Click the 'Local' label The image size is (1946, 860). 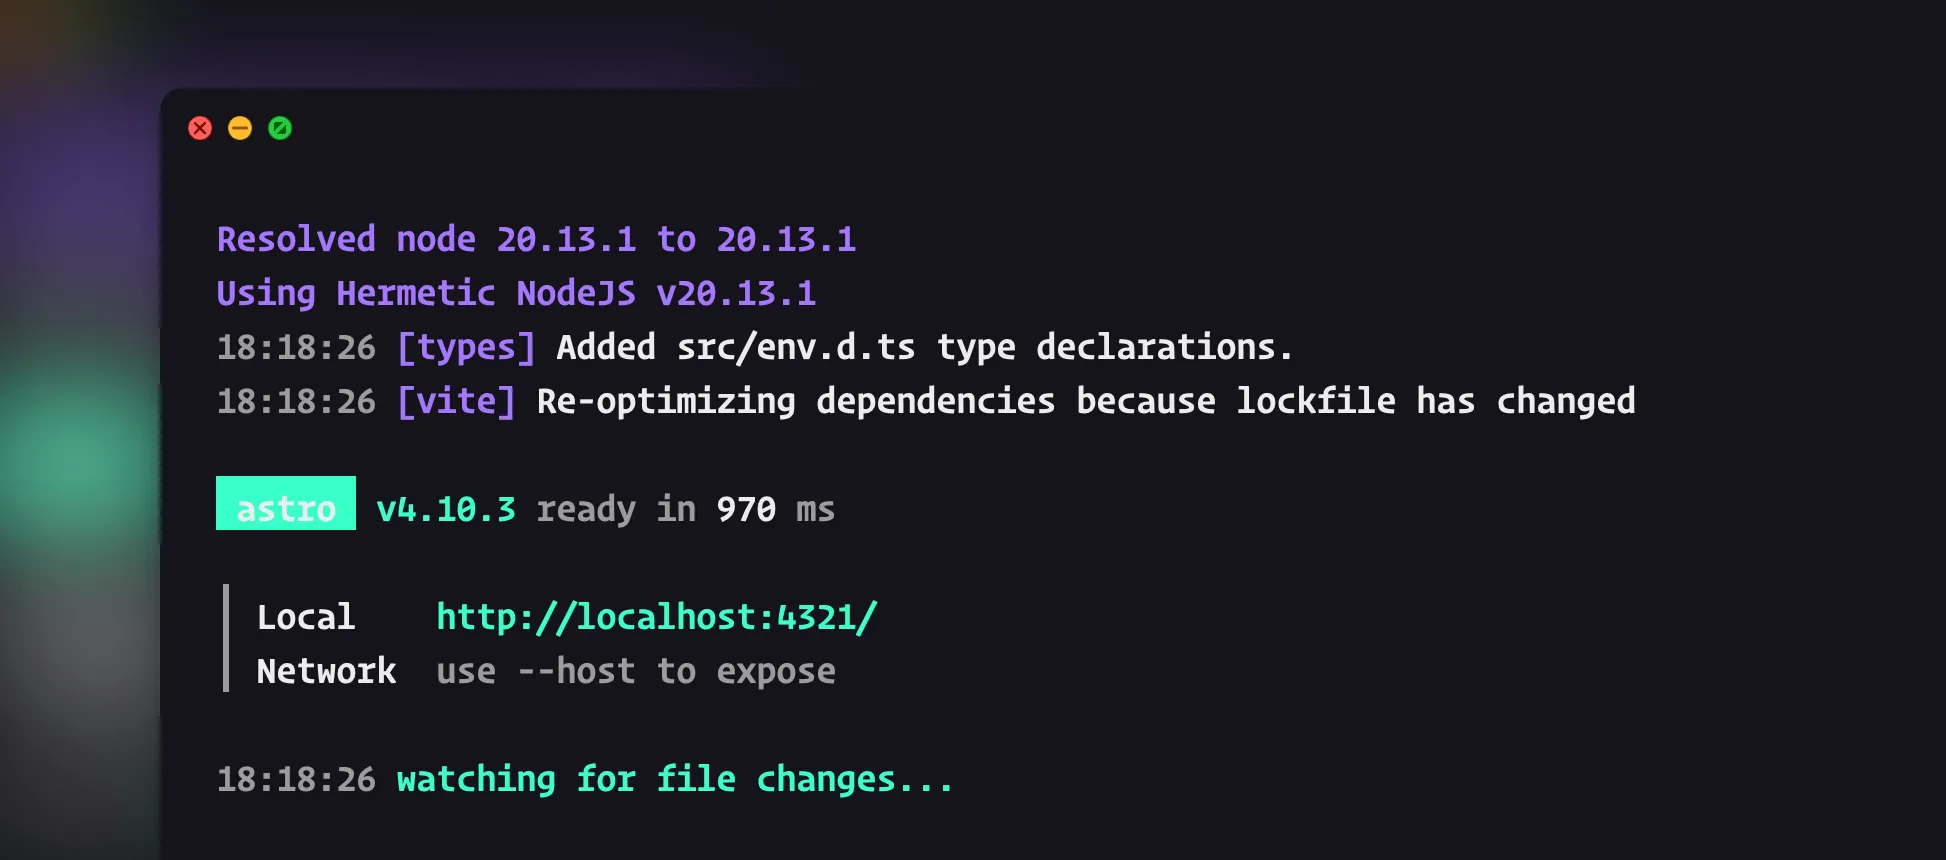point(306,617)
